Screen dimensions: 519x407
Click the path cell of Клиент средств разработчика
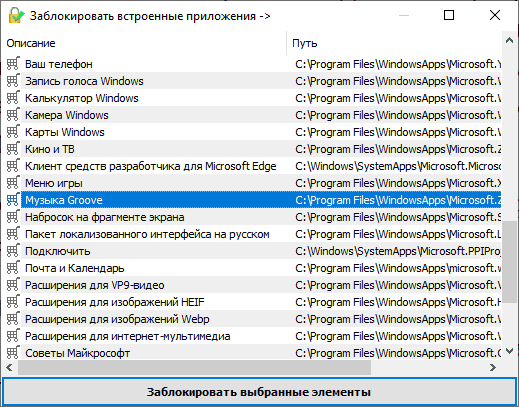[x=398, y=166]
